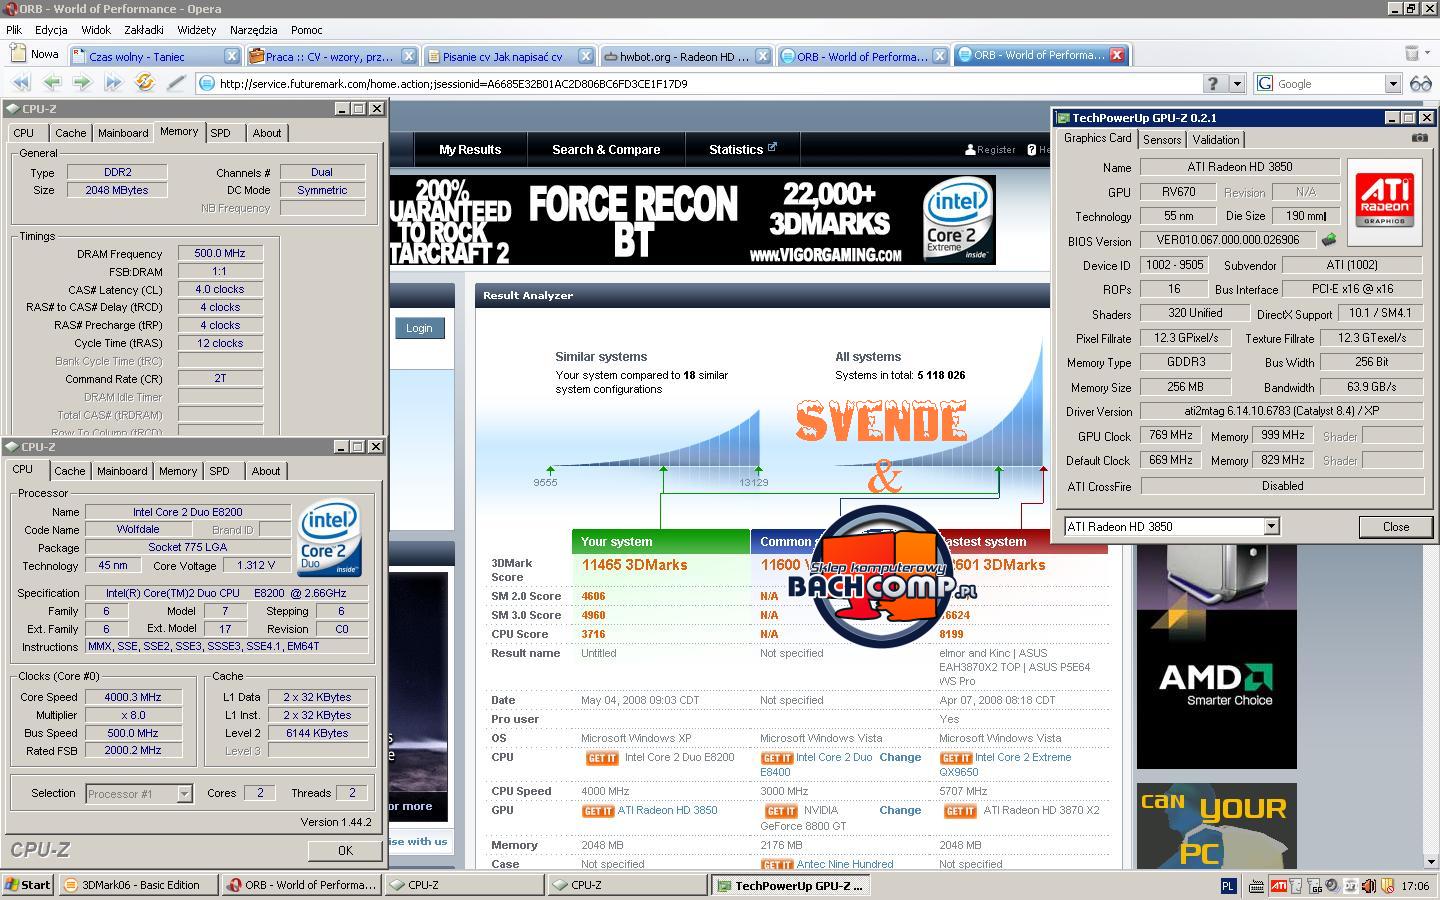Screen dimensions: 1440x900
Task: Click the Opera address bar URL field
Action: [x=700, y=84]
